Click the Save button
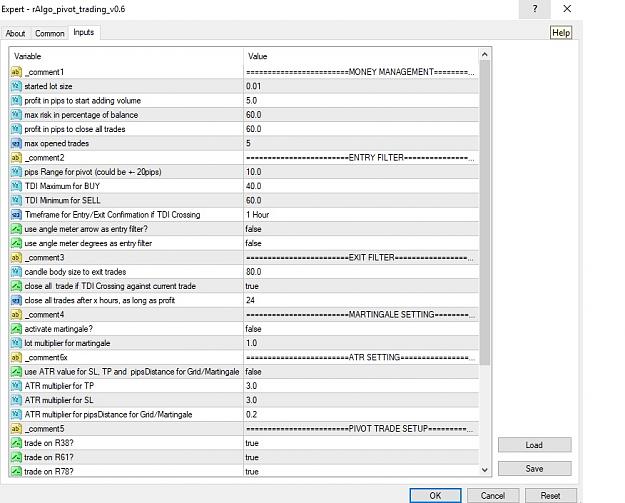The width and height of the screenshot is (625, 503). tap(534, 469)
